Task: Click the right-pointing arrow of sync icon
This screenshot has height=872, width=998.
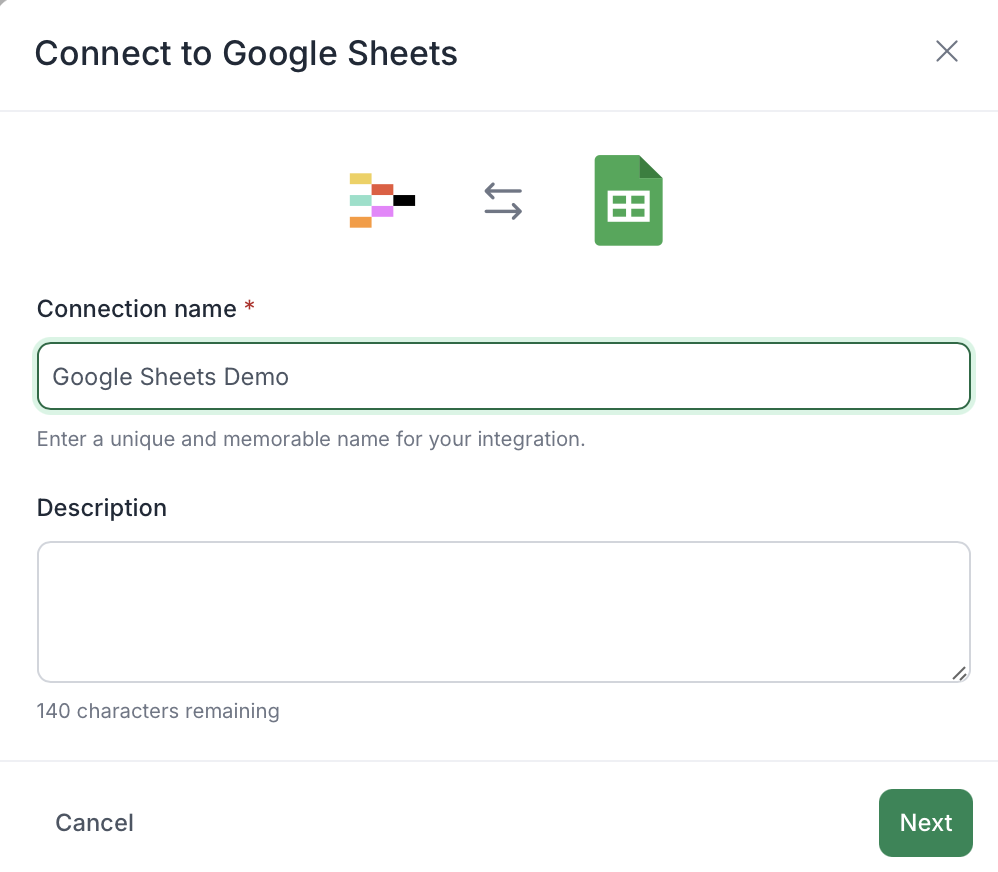Action: tap(503, 211)
